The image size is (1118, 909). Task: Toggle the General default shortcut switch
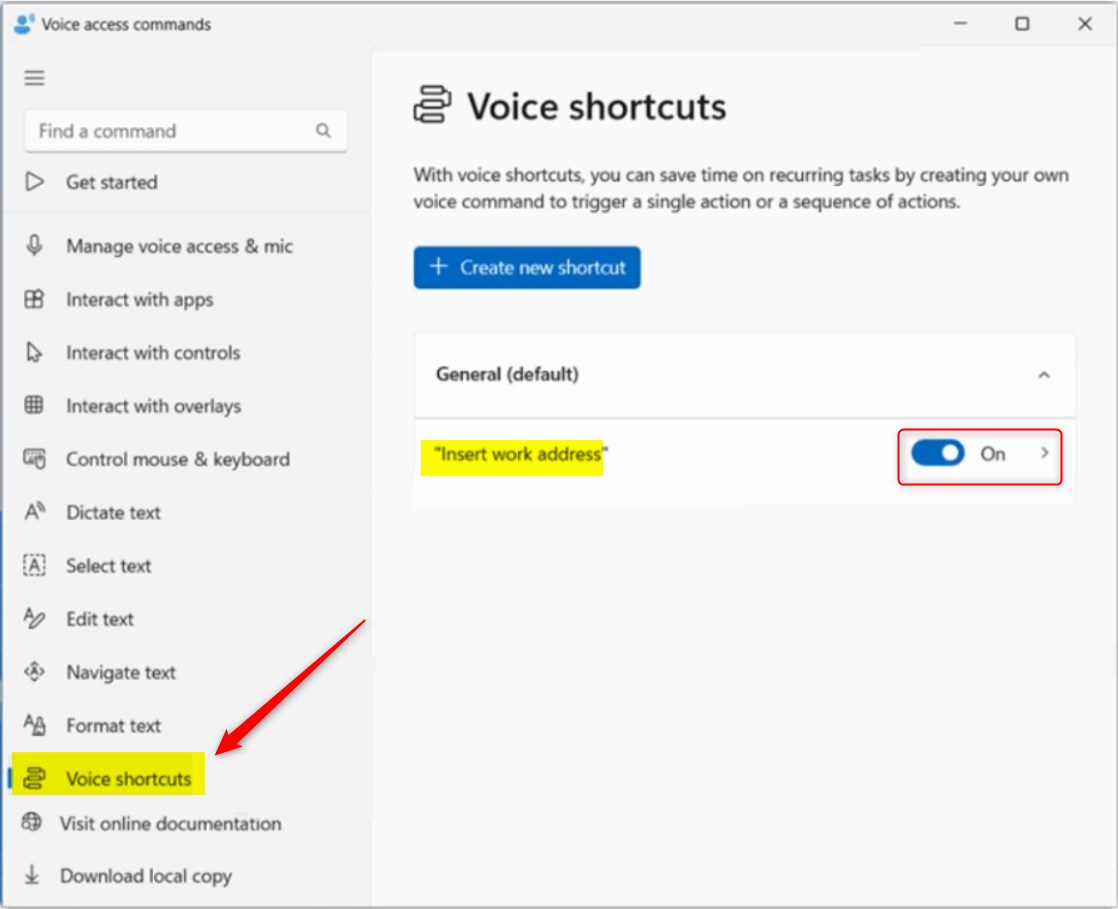pos(938,453)
